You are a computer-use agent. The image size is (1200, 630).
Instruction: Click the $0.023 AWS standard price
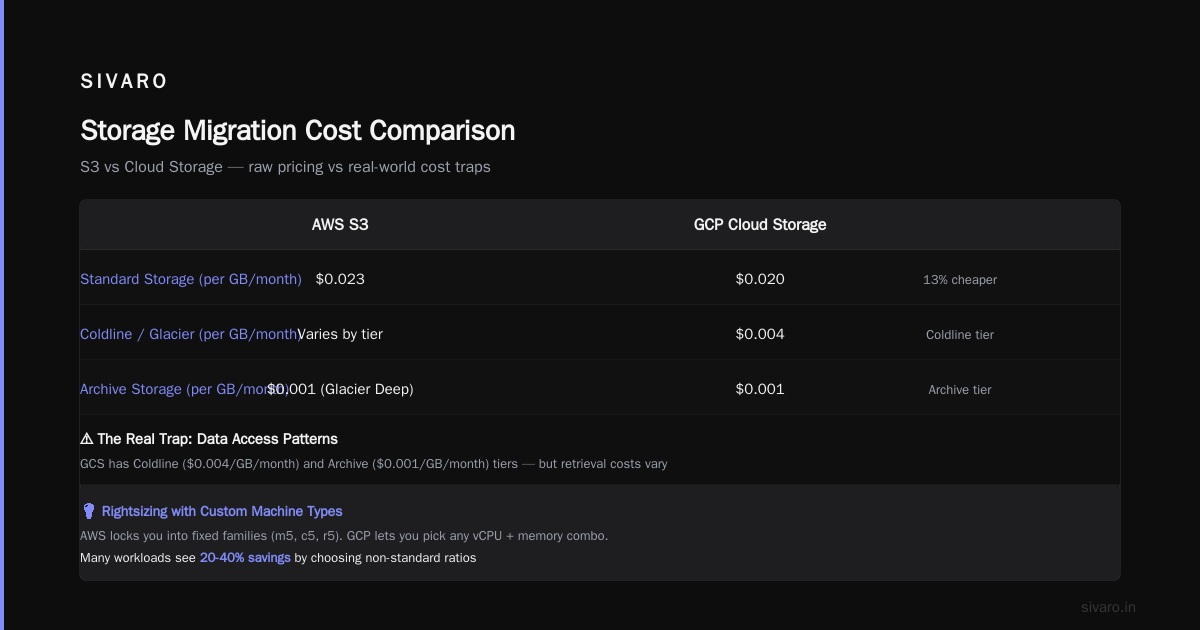tap(340, 279)
